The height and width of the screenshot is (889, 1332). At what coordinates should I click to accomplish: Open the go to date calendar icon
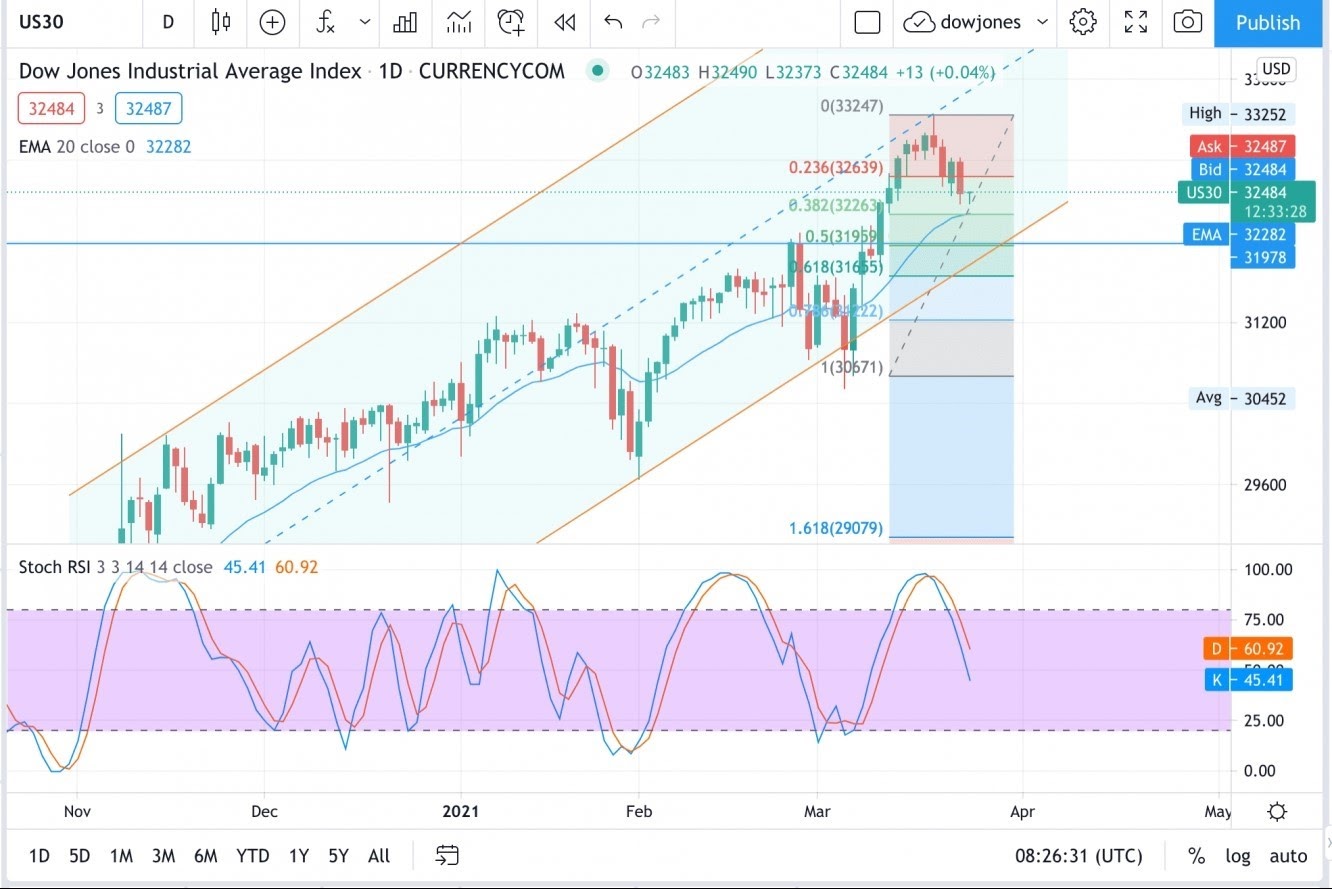447,856
